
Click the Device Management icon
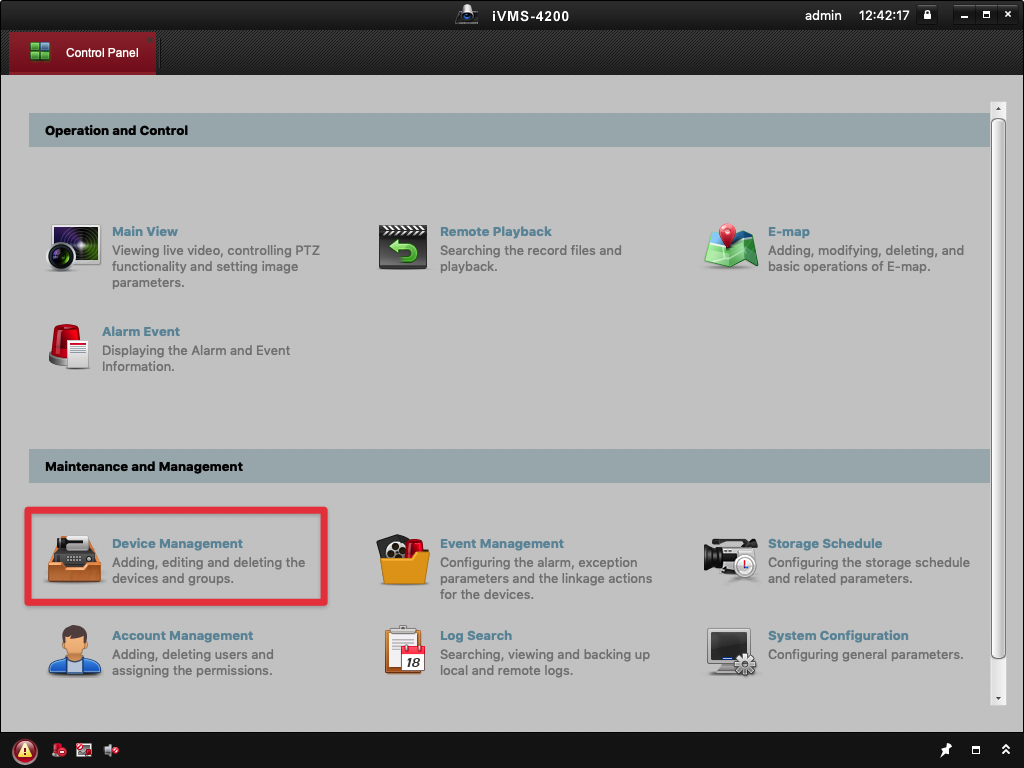click(x=74, y=559)
